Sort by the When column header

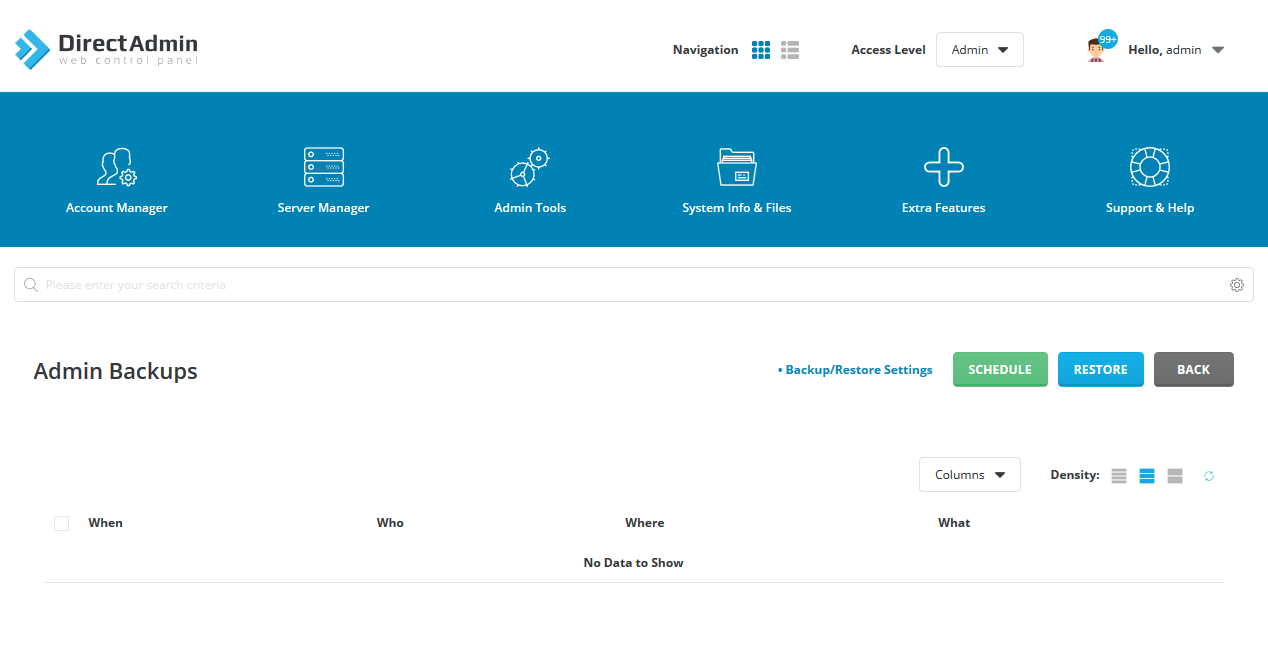point(105,523)
